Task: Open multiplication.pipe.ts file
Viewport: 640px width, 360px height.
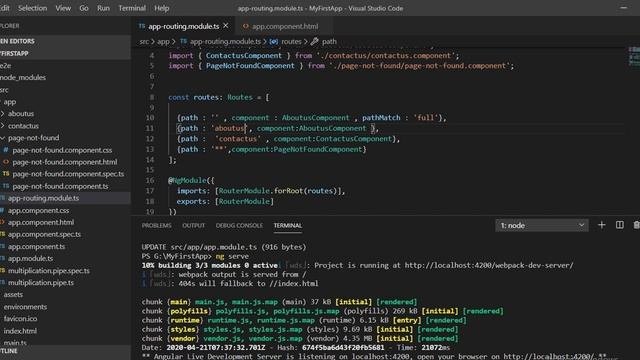Action: click(x=41, y=282)
